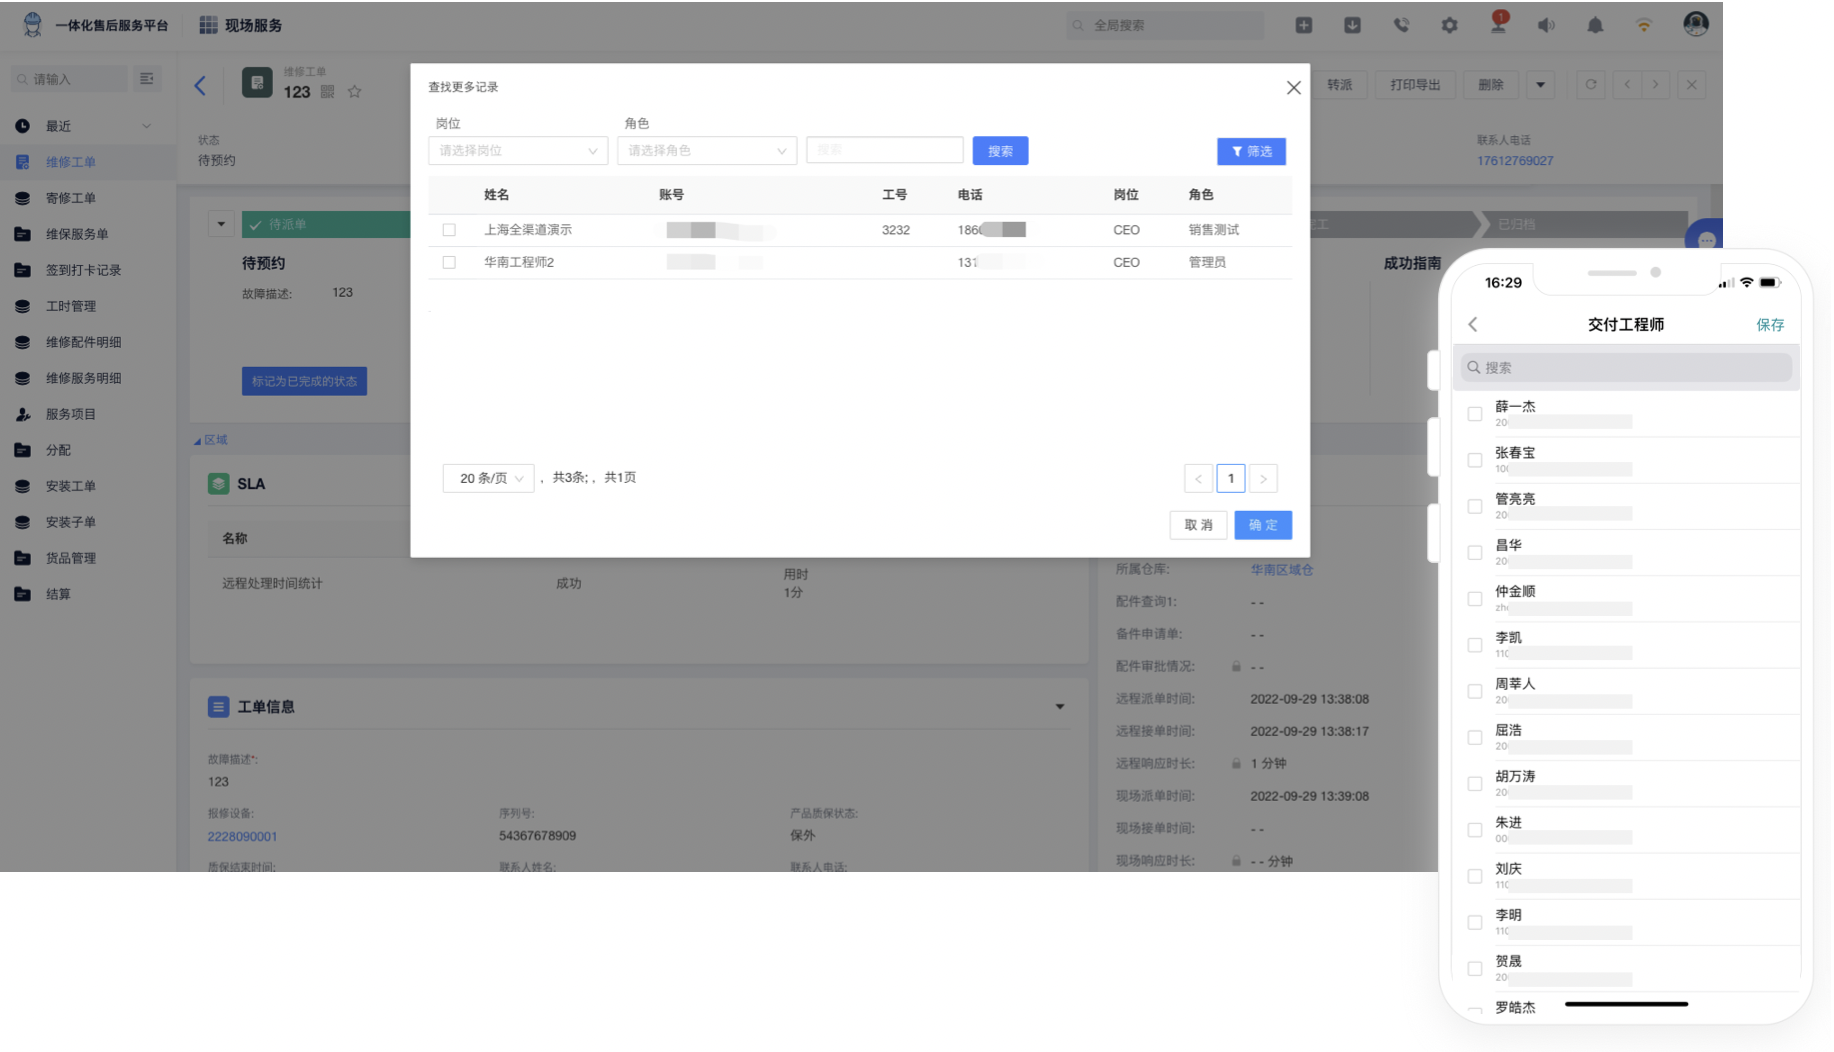Toggle the speaker volume icon
This screenshot has height=1052, width=1834.
click(1546, 26)
